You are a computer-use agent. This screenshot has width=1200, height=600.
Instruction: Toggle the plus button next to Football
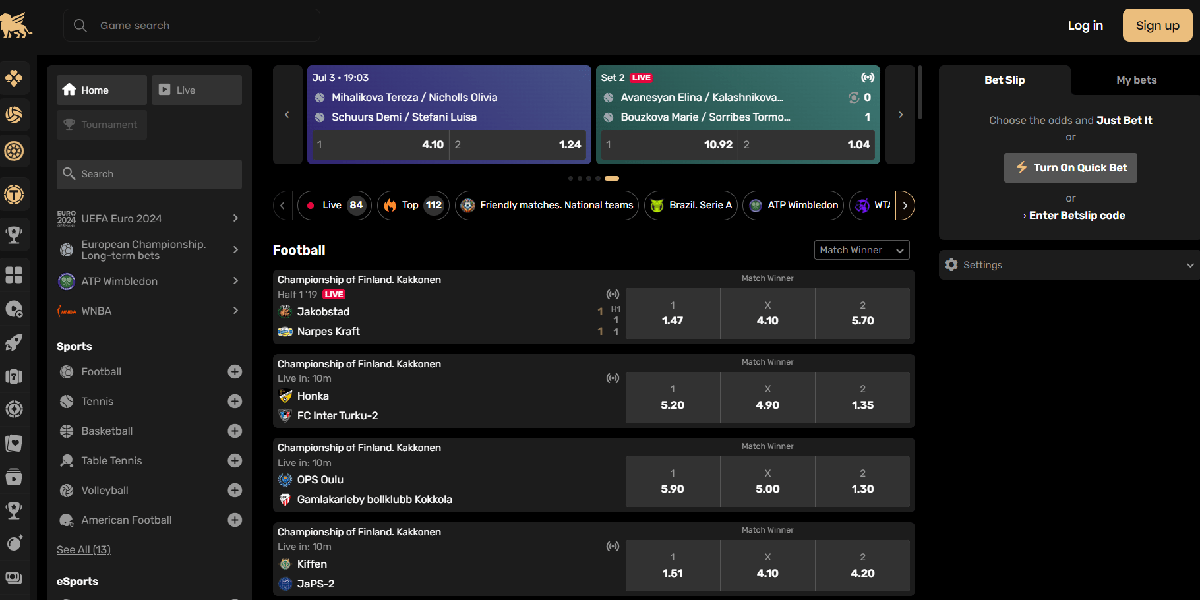pos(234,372)
